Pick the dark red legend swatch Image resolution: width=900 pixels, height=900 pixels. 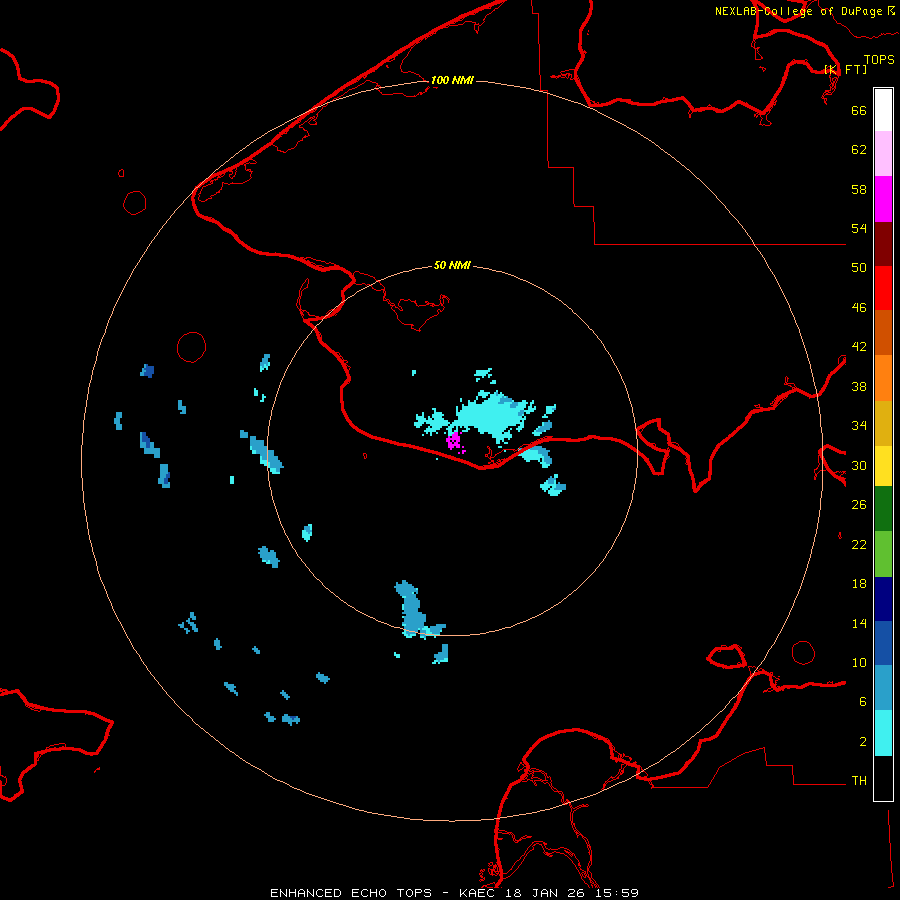tap(883, 243)
